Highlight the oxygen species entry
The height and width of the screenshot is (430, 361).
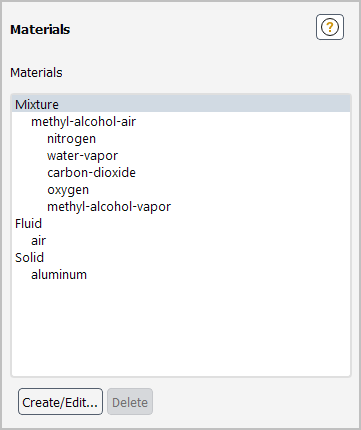point(68,190)
